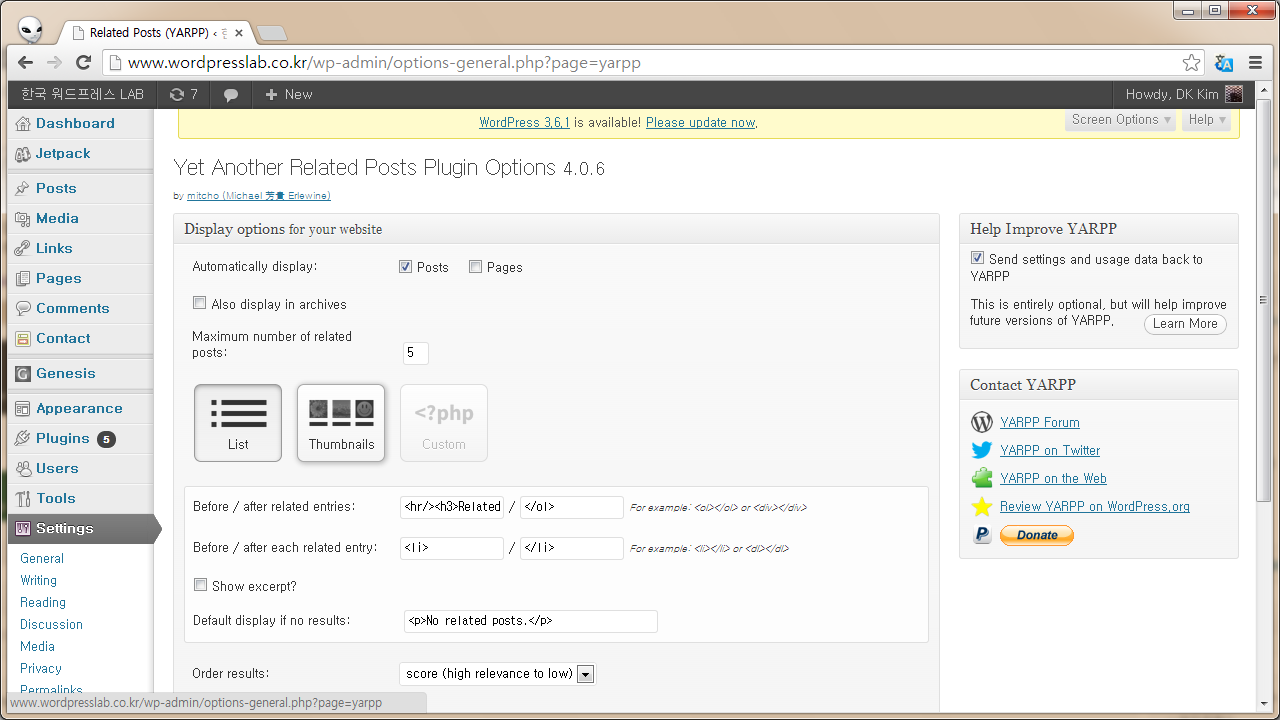Screen dimensions: 1280x720
Task: Tick the Show excerpt checkbox
Action: pyautogui.click(x=201, y=585)
